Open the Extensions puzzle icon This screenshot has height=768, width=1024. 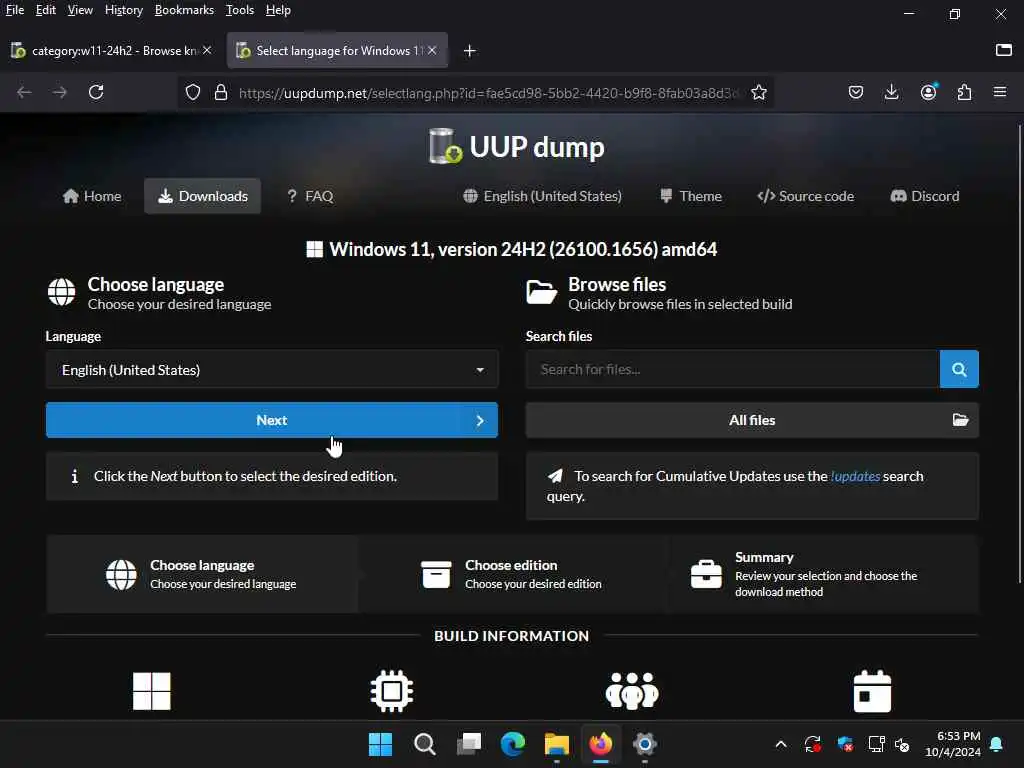pos(964,92)
